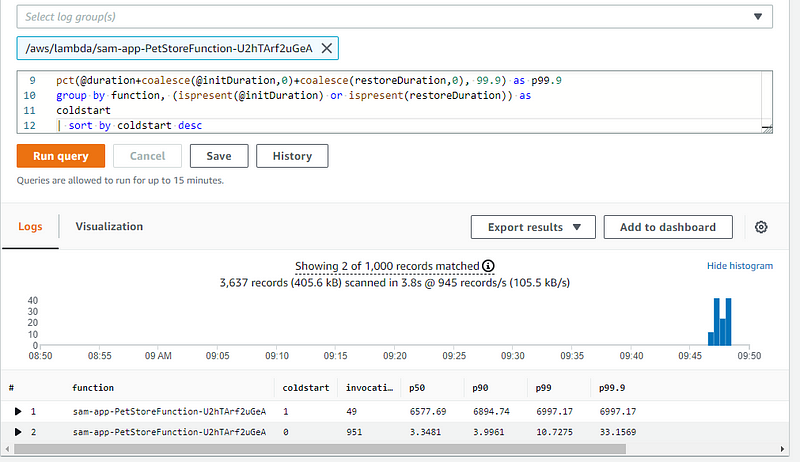Open the Export results dropdown
800x462 pixels.
pyautogui.click(x=533, y=227)
